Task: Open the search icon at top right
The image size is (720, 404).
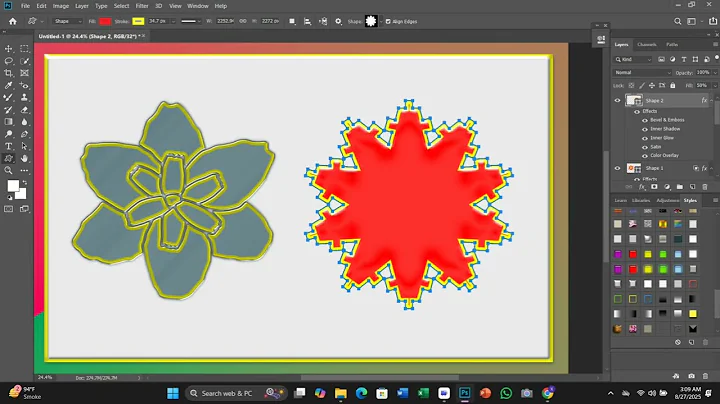Action: 677,21
